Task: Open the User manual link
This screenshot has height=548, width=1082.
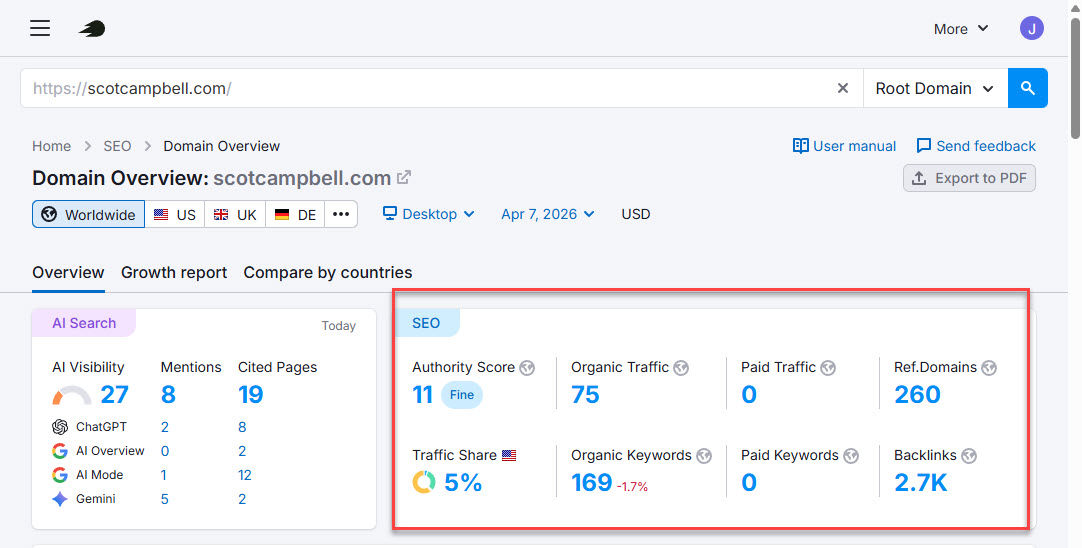Action: [x=845, y=146]
